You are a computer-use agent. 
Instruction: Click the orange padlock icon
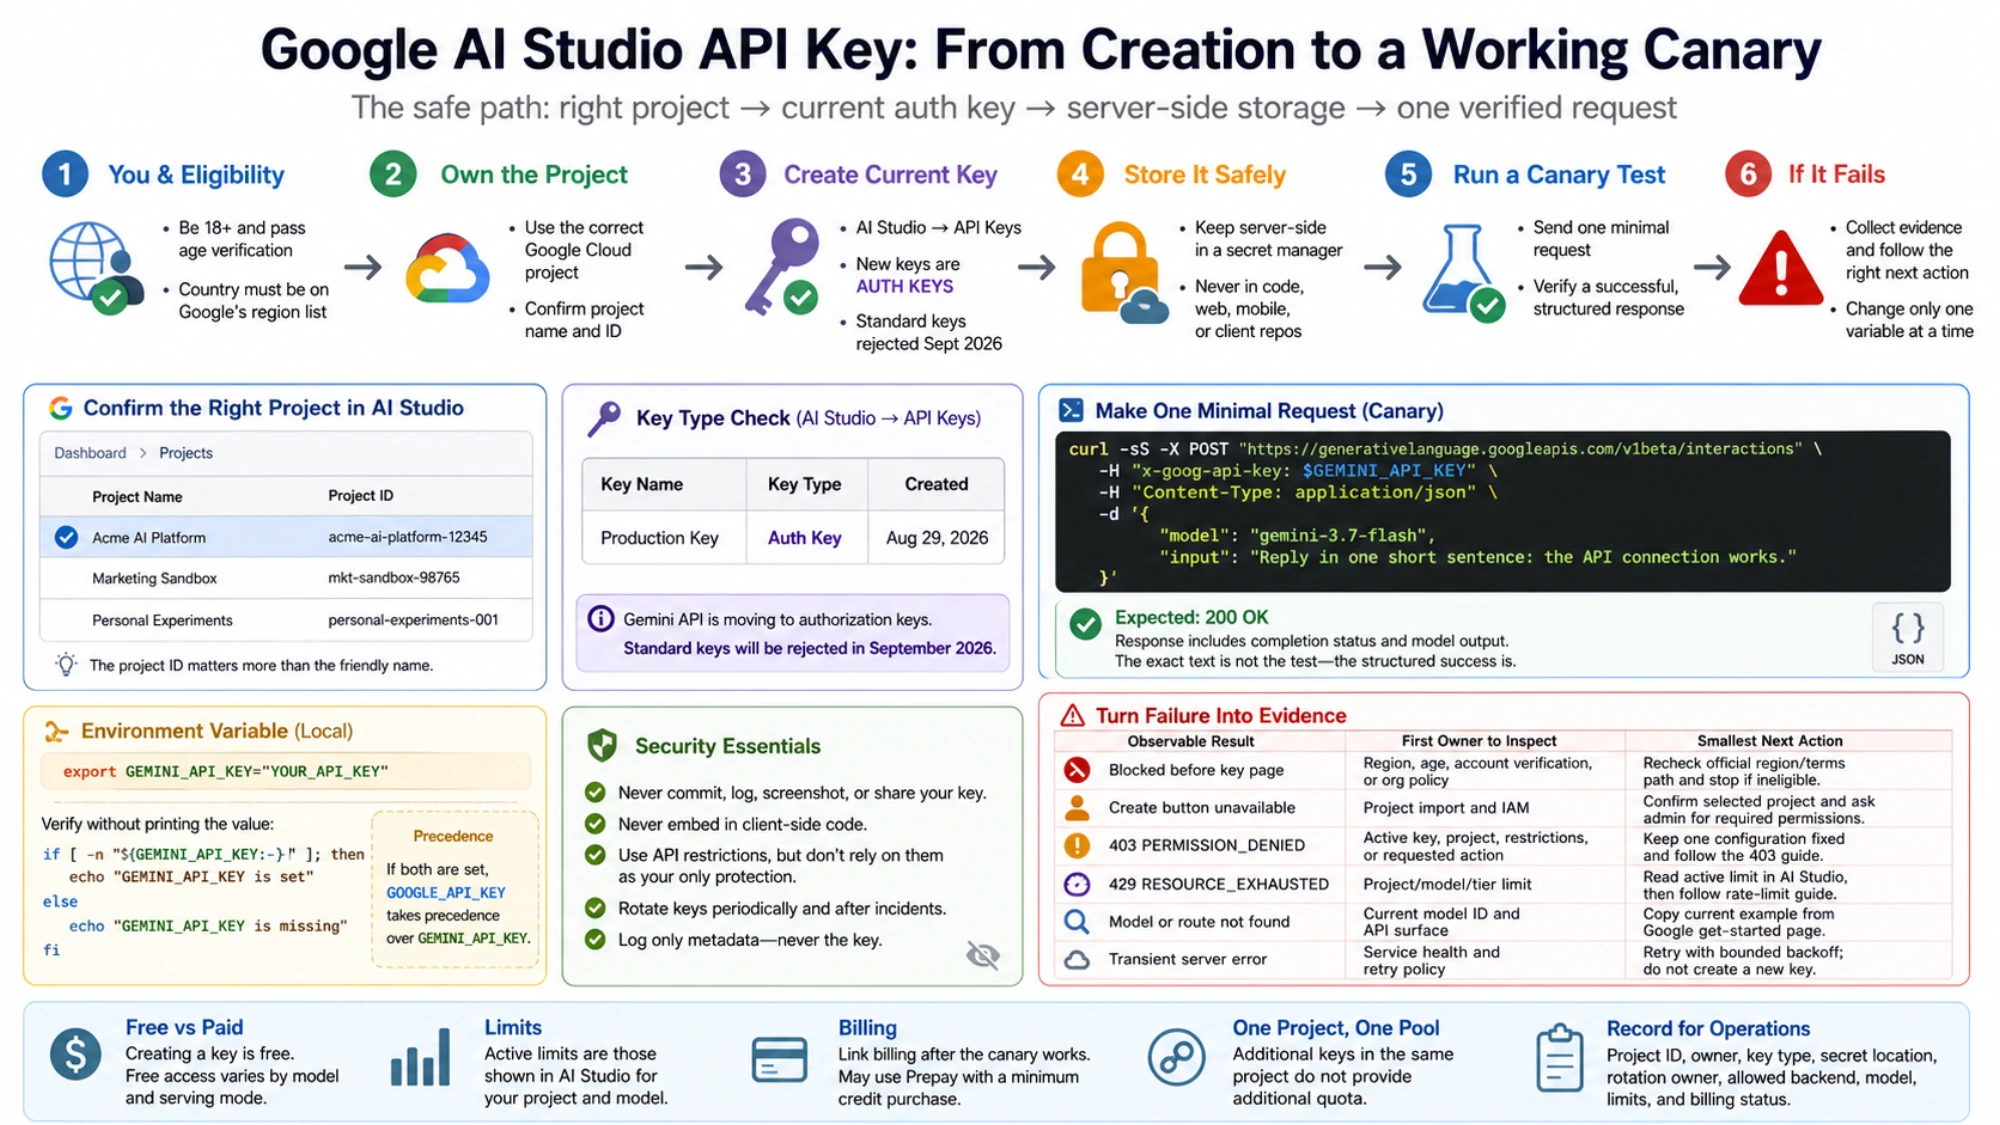pos(1123,272)
